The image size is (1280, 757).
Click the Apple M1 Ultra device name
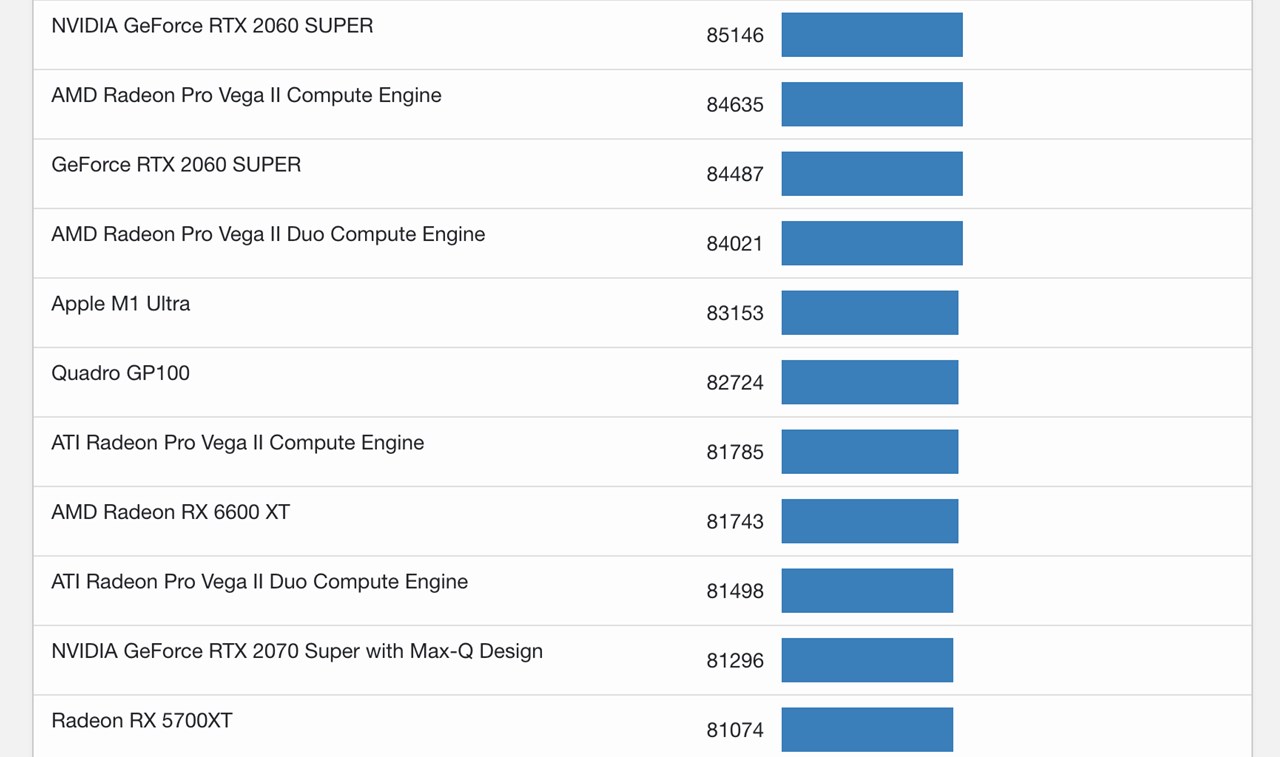(120, 304)
